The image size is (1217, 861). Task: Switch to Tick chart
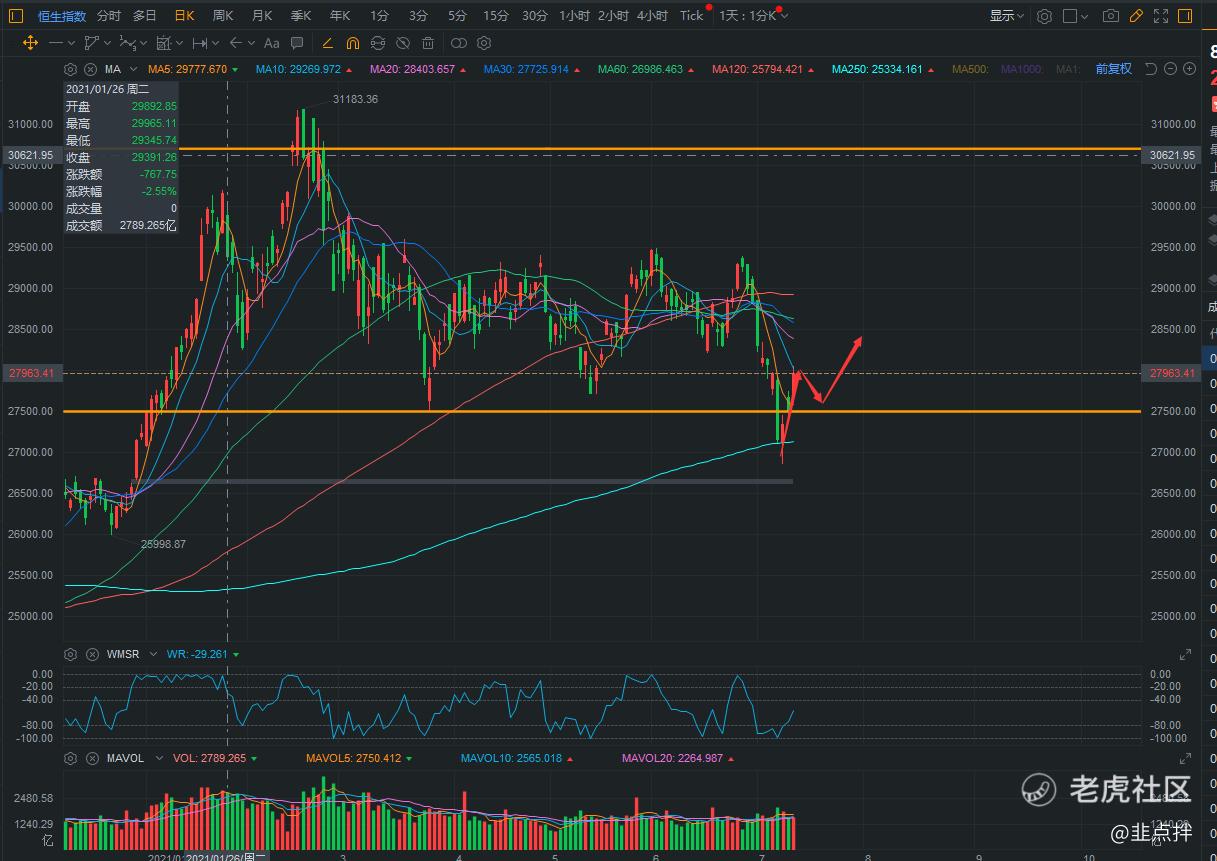coord(691,16)
